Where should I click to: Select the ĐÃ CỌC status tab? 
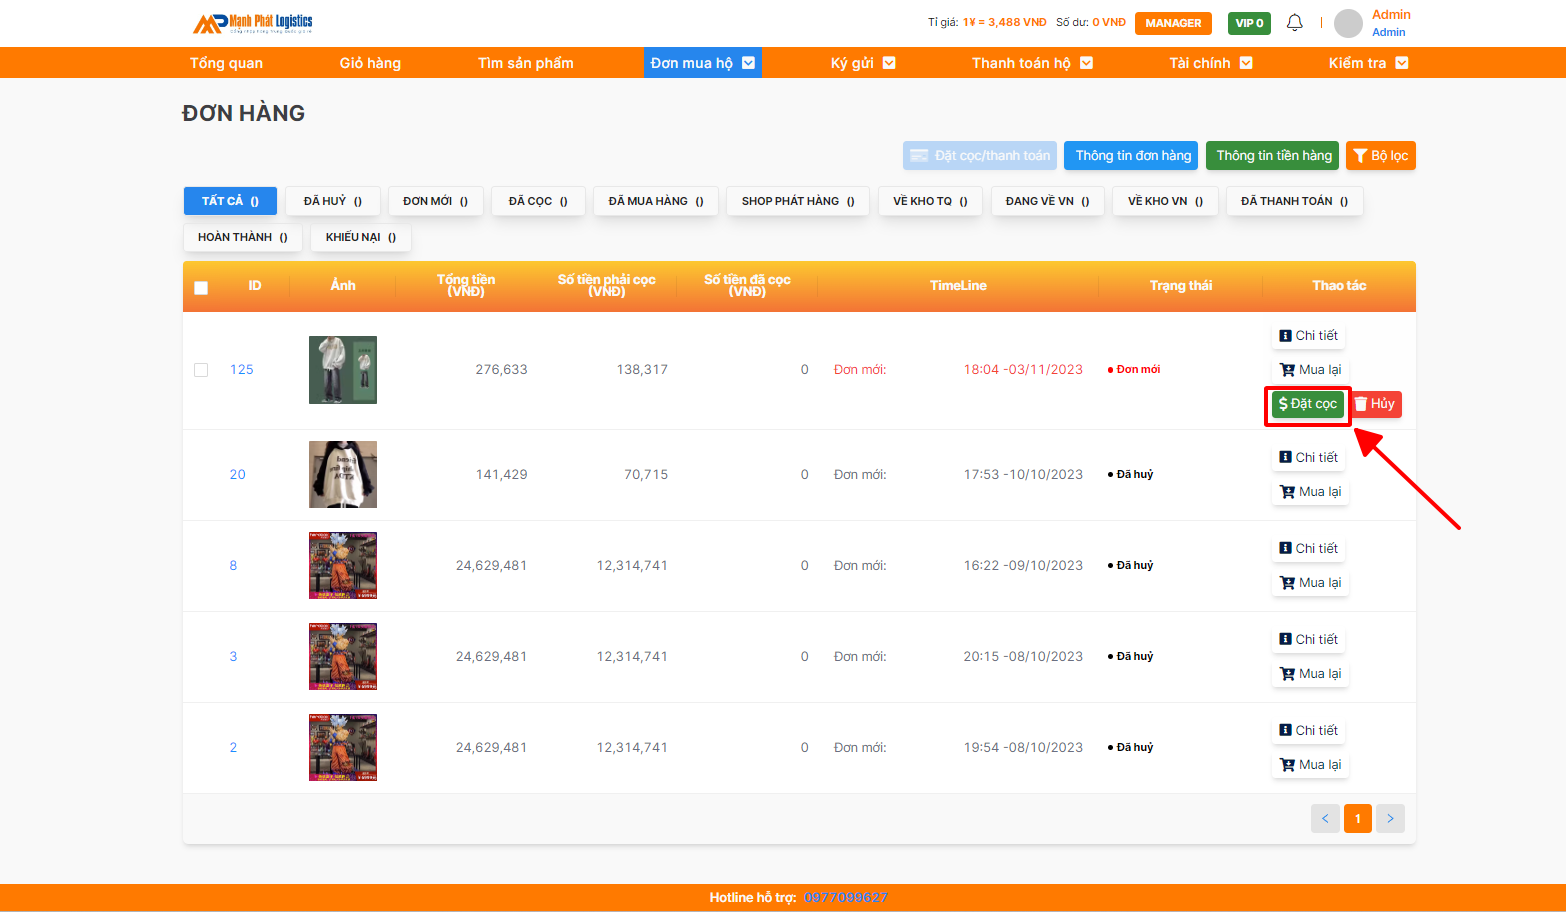tap(538, 201)
